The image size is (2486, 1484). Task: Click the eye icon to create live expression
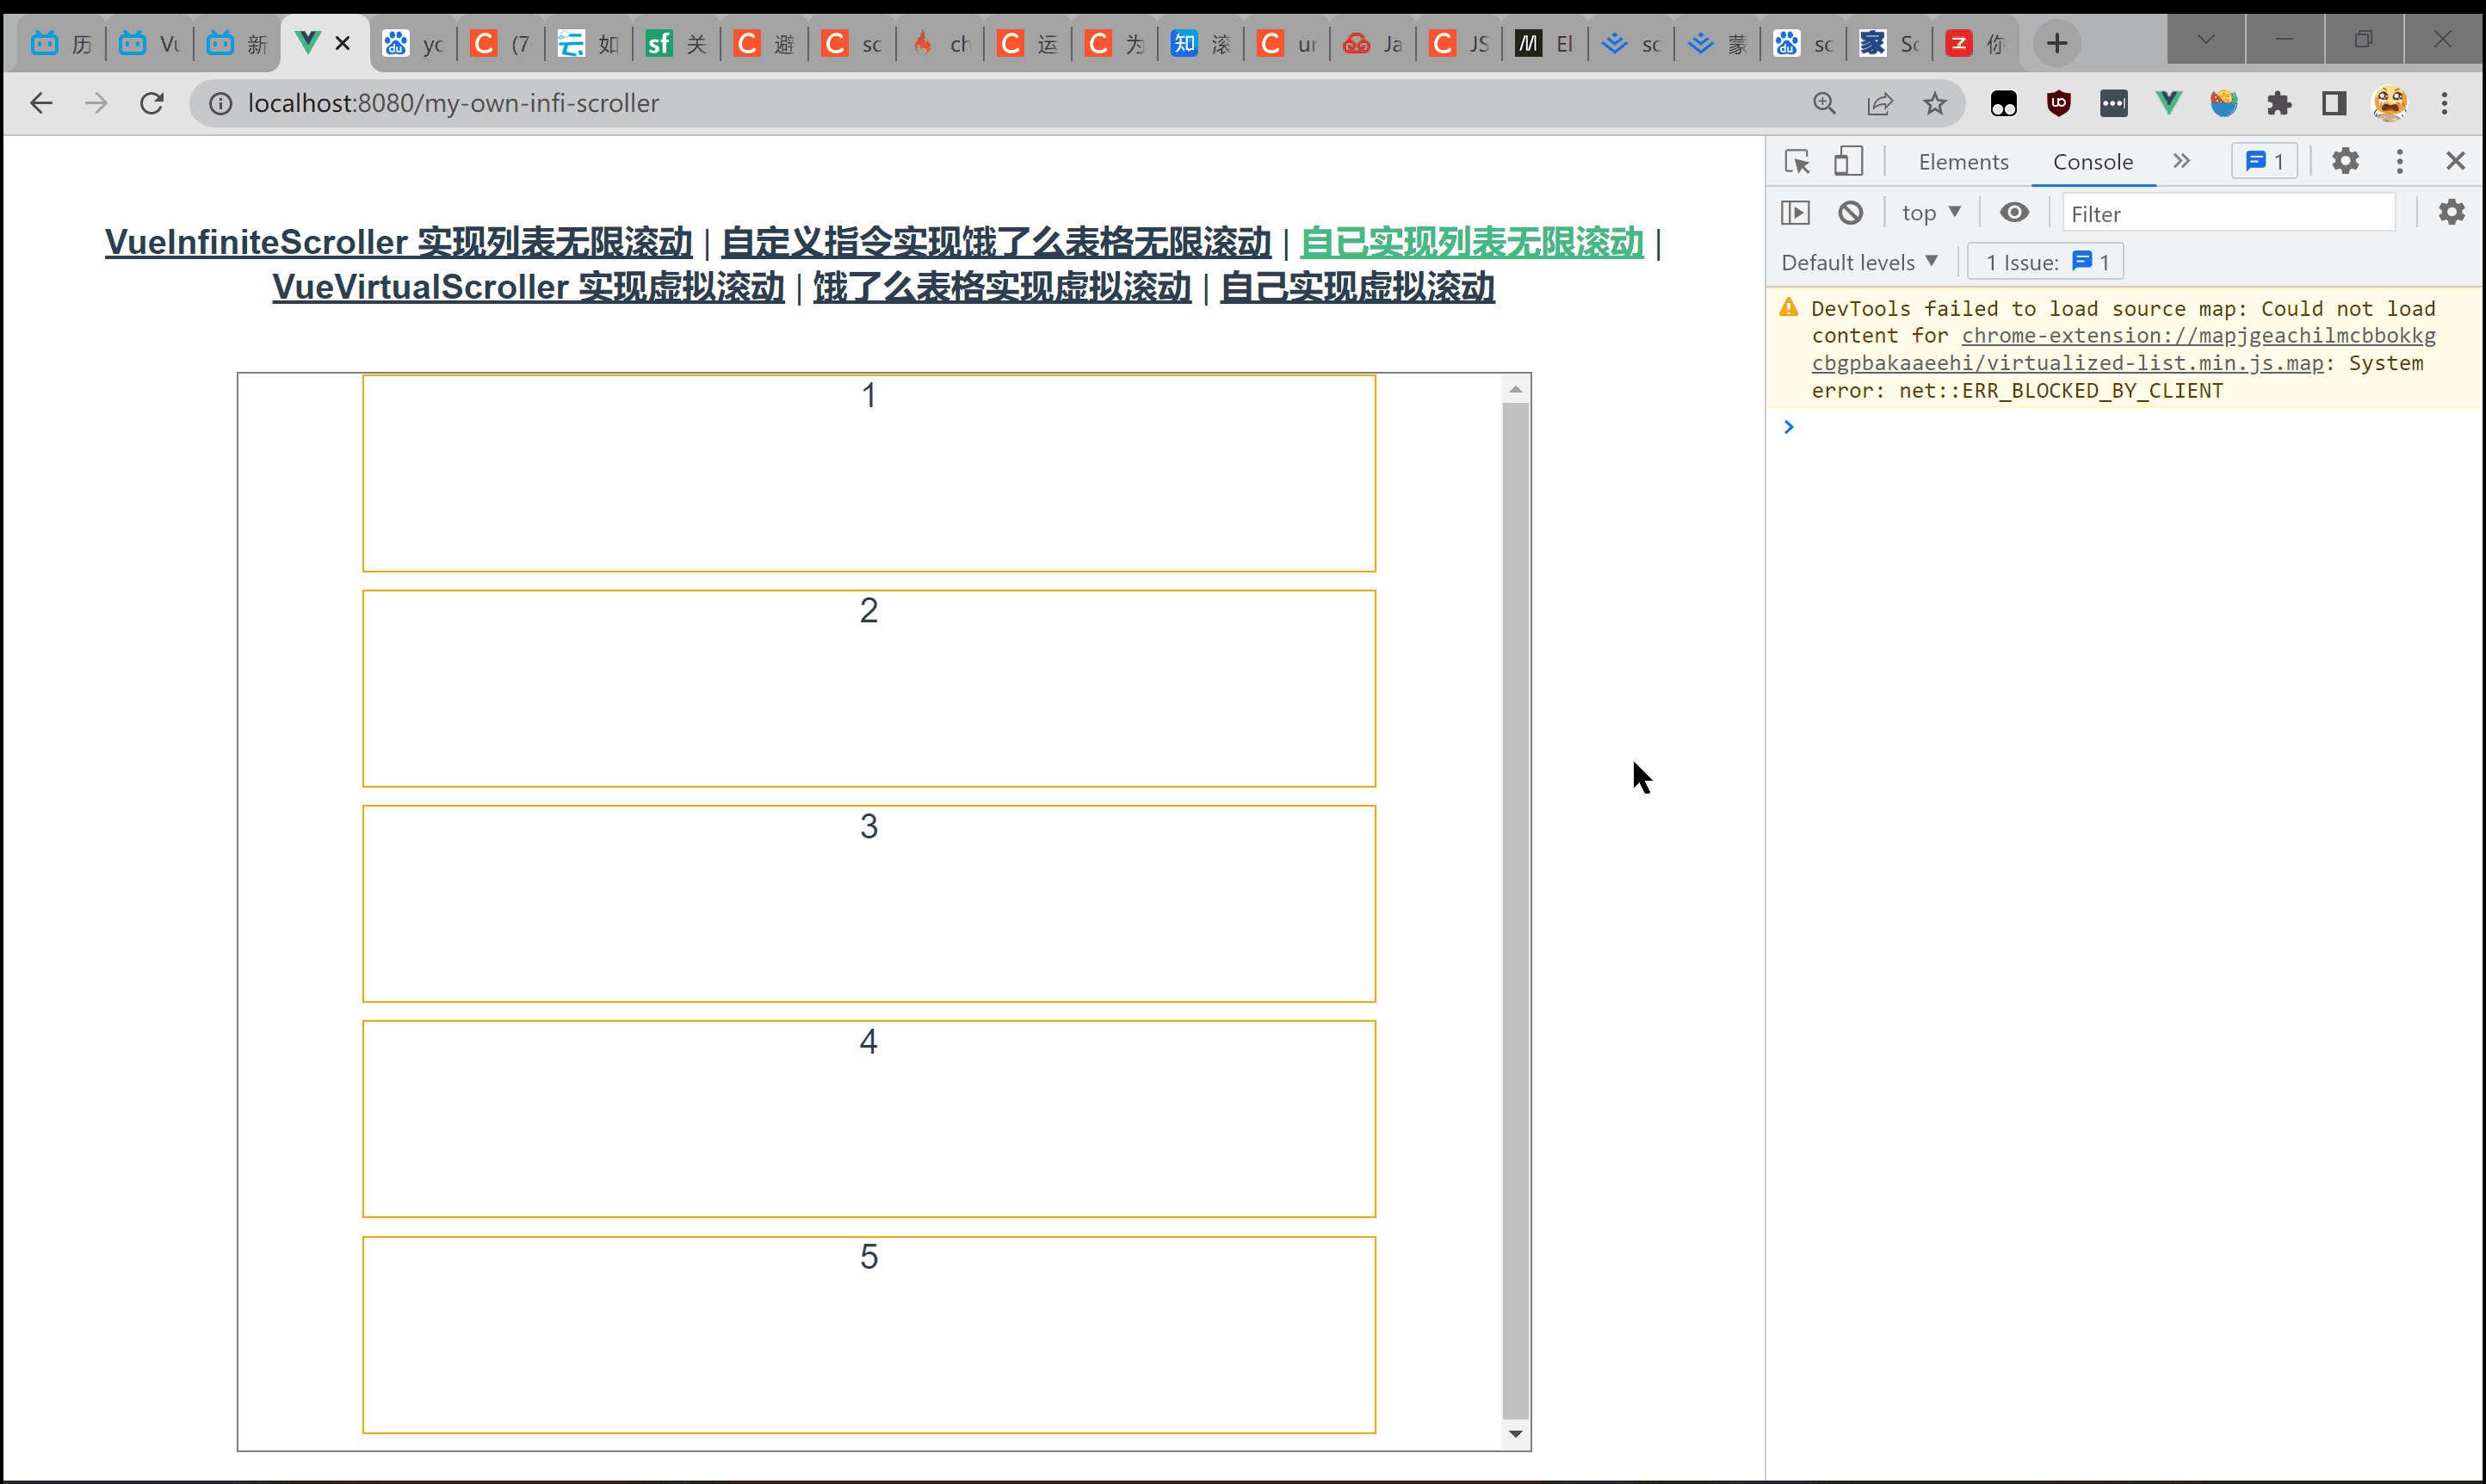2014,212
